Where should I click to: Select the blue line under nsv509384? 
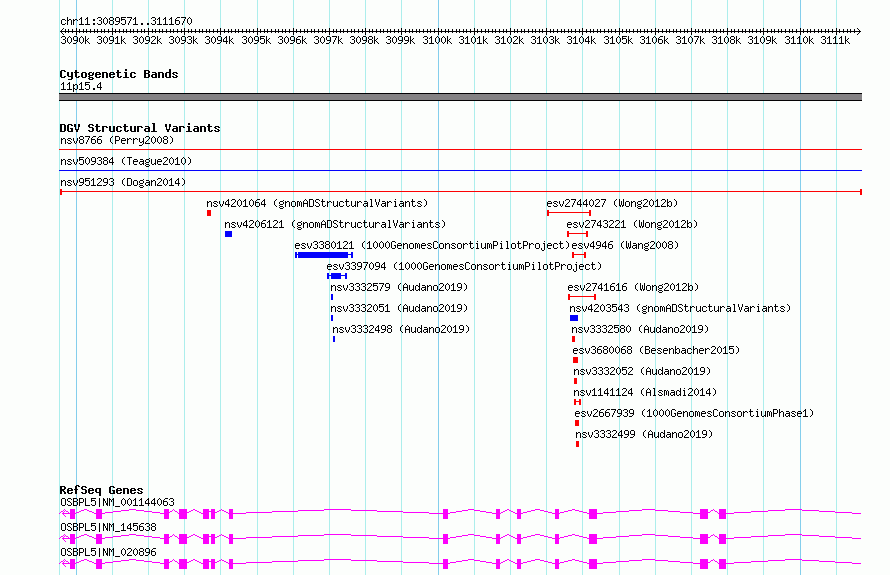coord(460,170)
